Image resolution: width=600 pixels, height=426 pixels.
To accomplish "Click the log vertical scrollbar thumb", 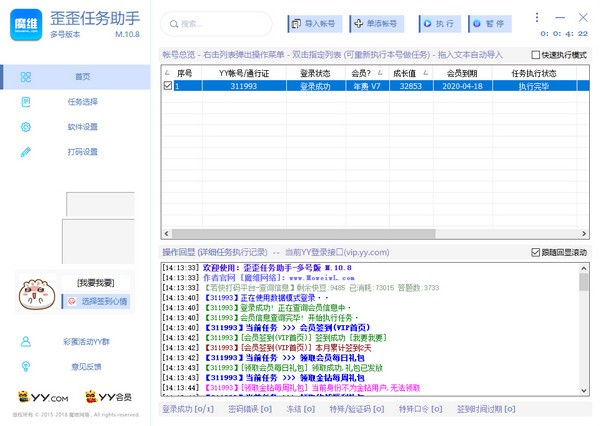I will pyautogui.click(x=584, y=282).
